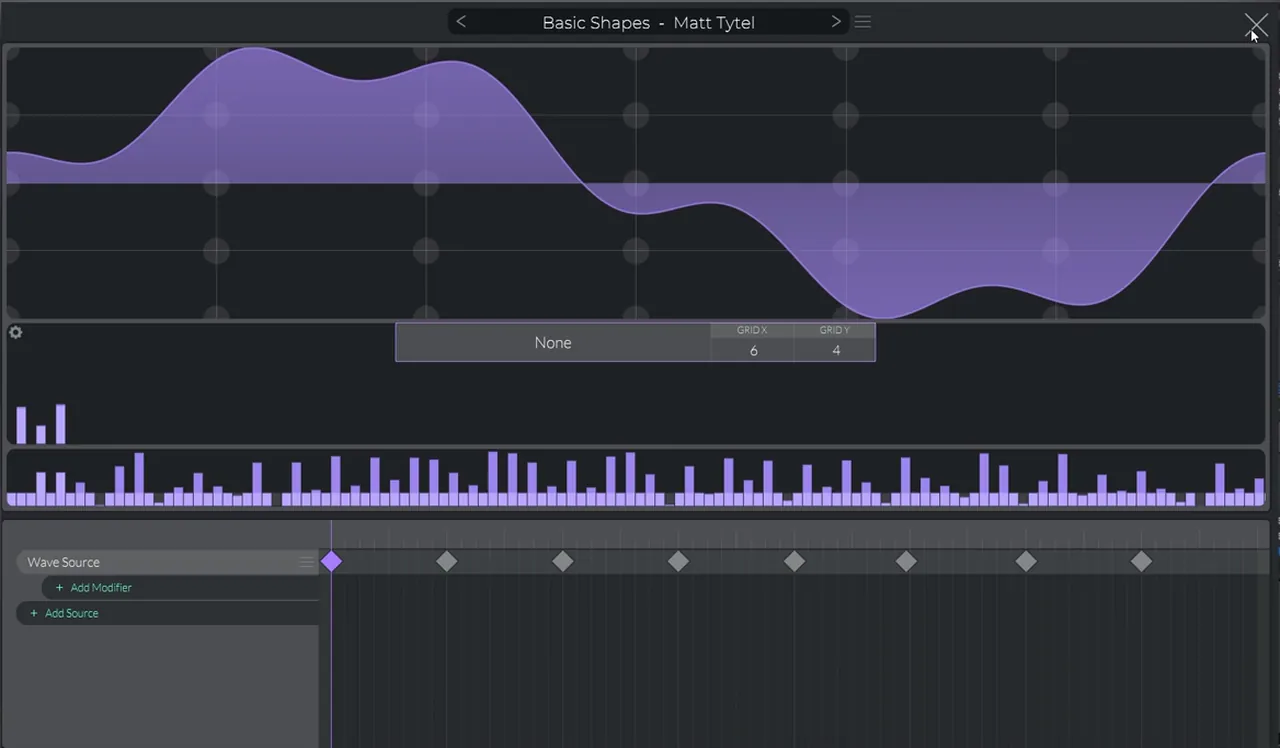Open the Wave Source row menu icon
1280x748 pixels.
(x=307, y=562)
